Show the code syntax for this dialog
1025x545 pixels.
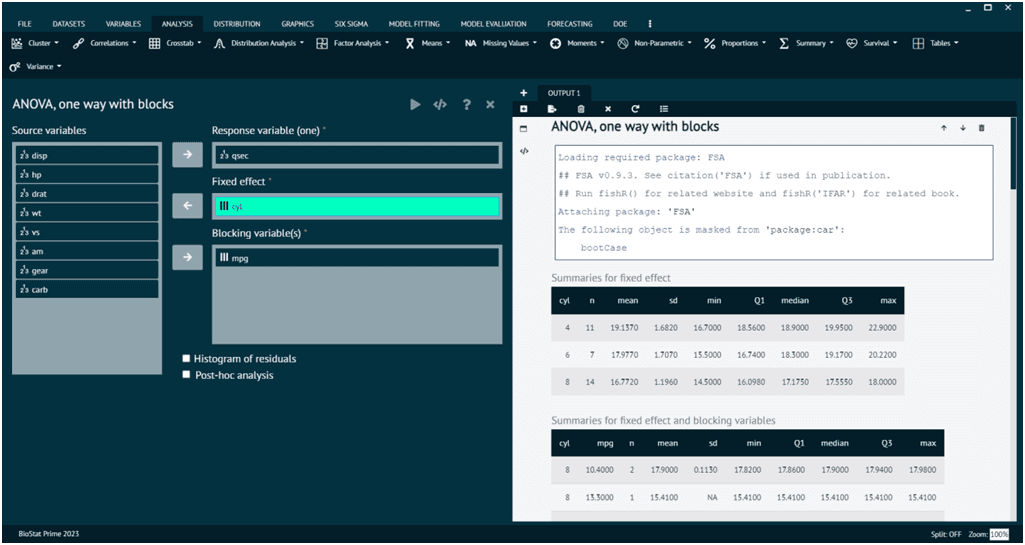pos(440,104)
